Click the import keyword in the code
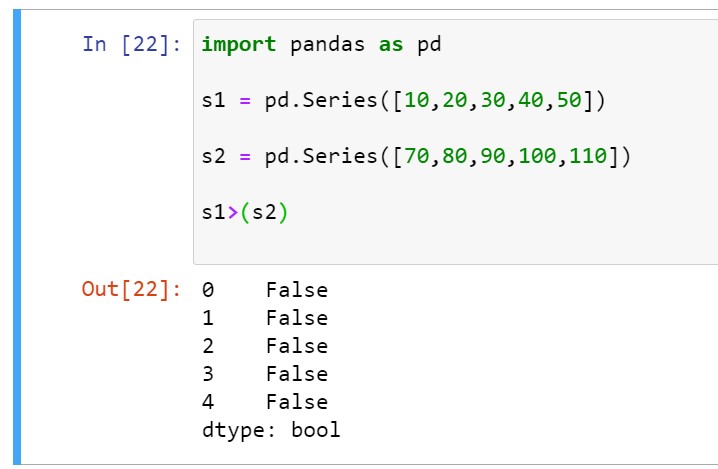Screen dimensions: 718x469 239,45
